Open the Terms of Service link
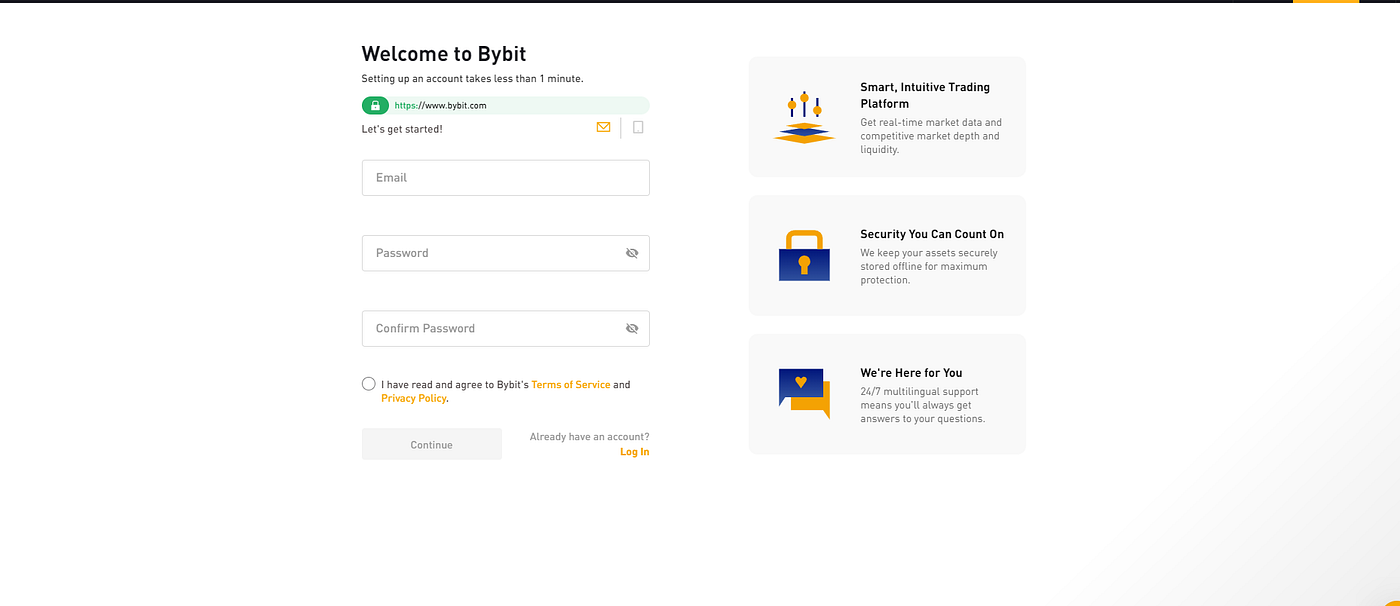This screenshot has width=1400, height=606. tap(570, 384)
